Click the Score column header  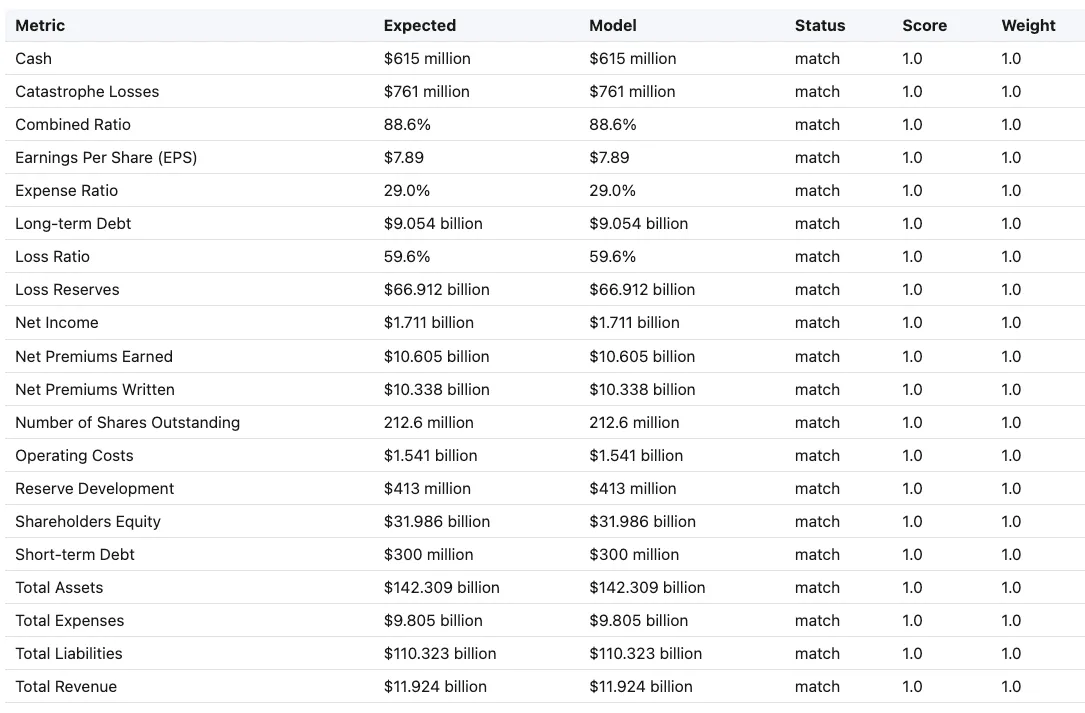[x=924, y=26]
